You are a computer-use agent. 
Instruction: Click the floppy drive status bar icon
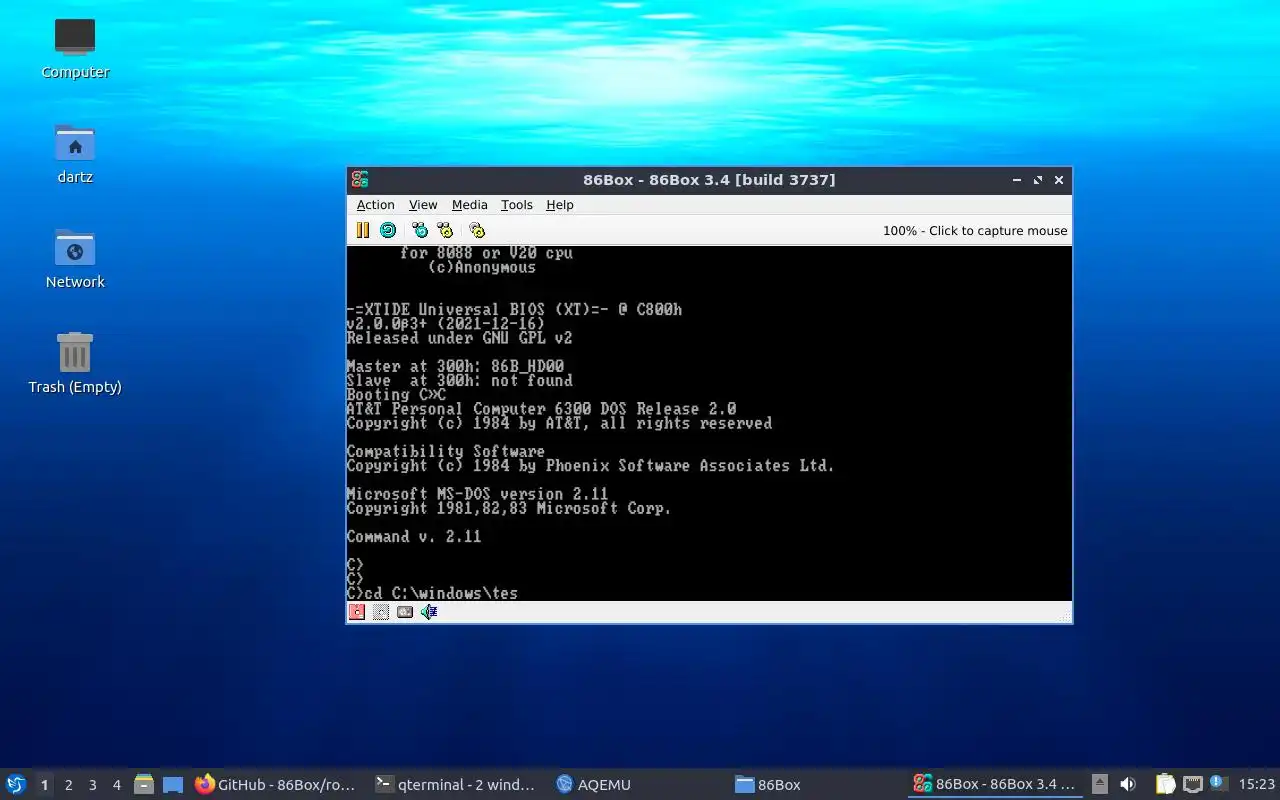pos(357,612)
